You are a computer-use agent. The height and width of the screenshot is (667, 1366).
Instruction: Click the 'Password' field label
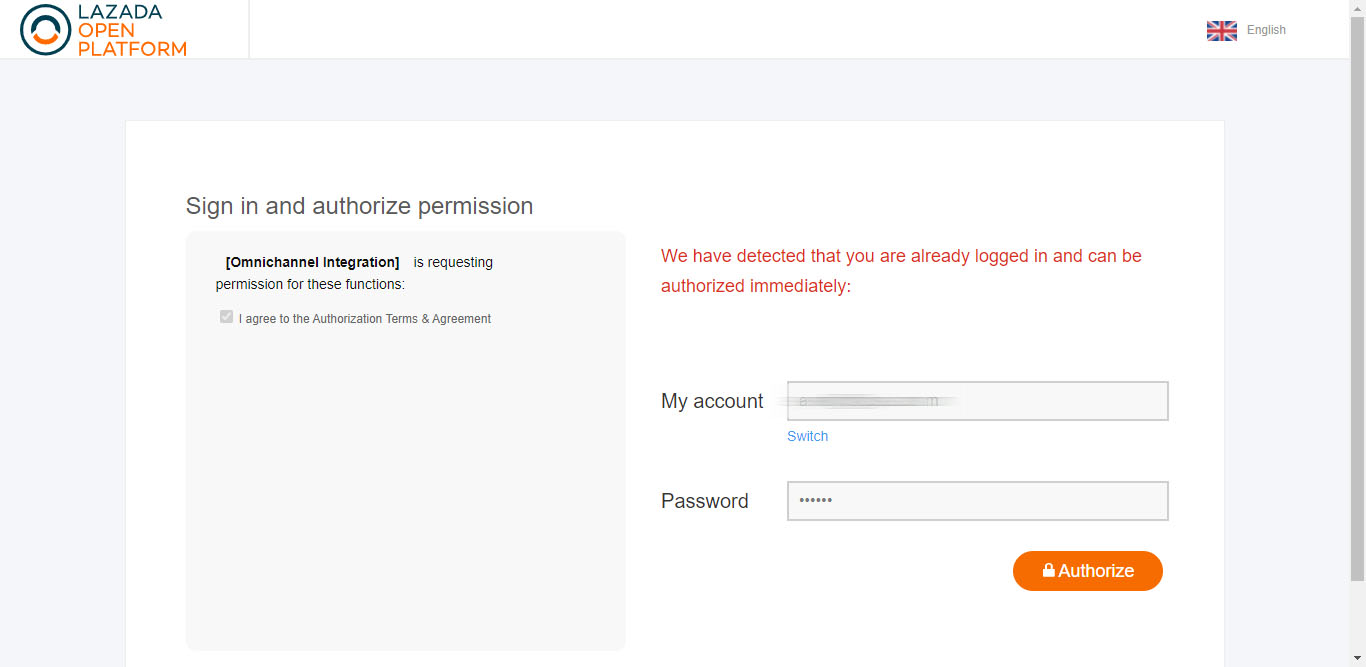pyautogui.click(x=705, y=501)
